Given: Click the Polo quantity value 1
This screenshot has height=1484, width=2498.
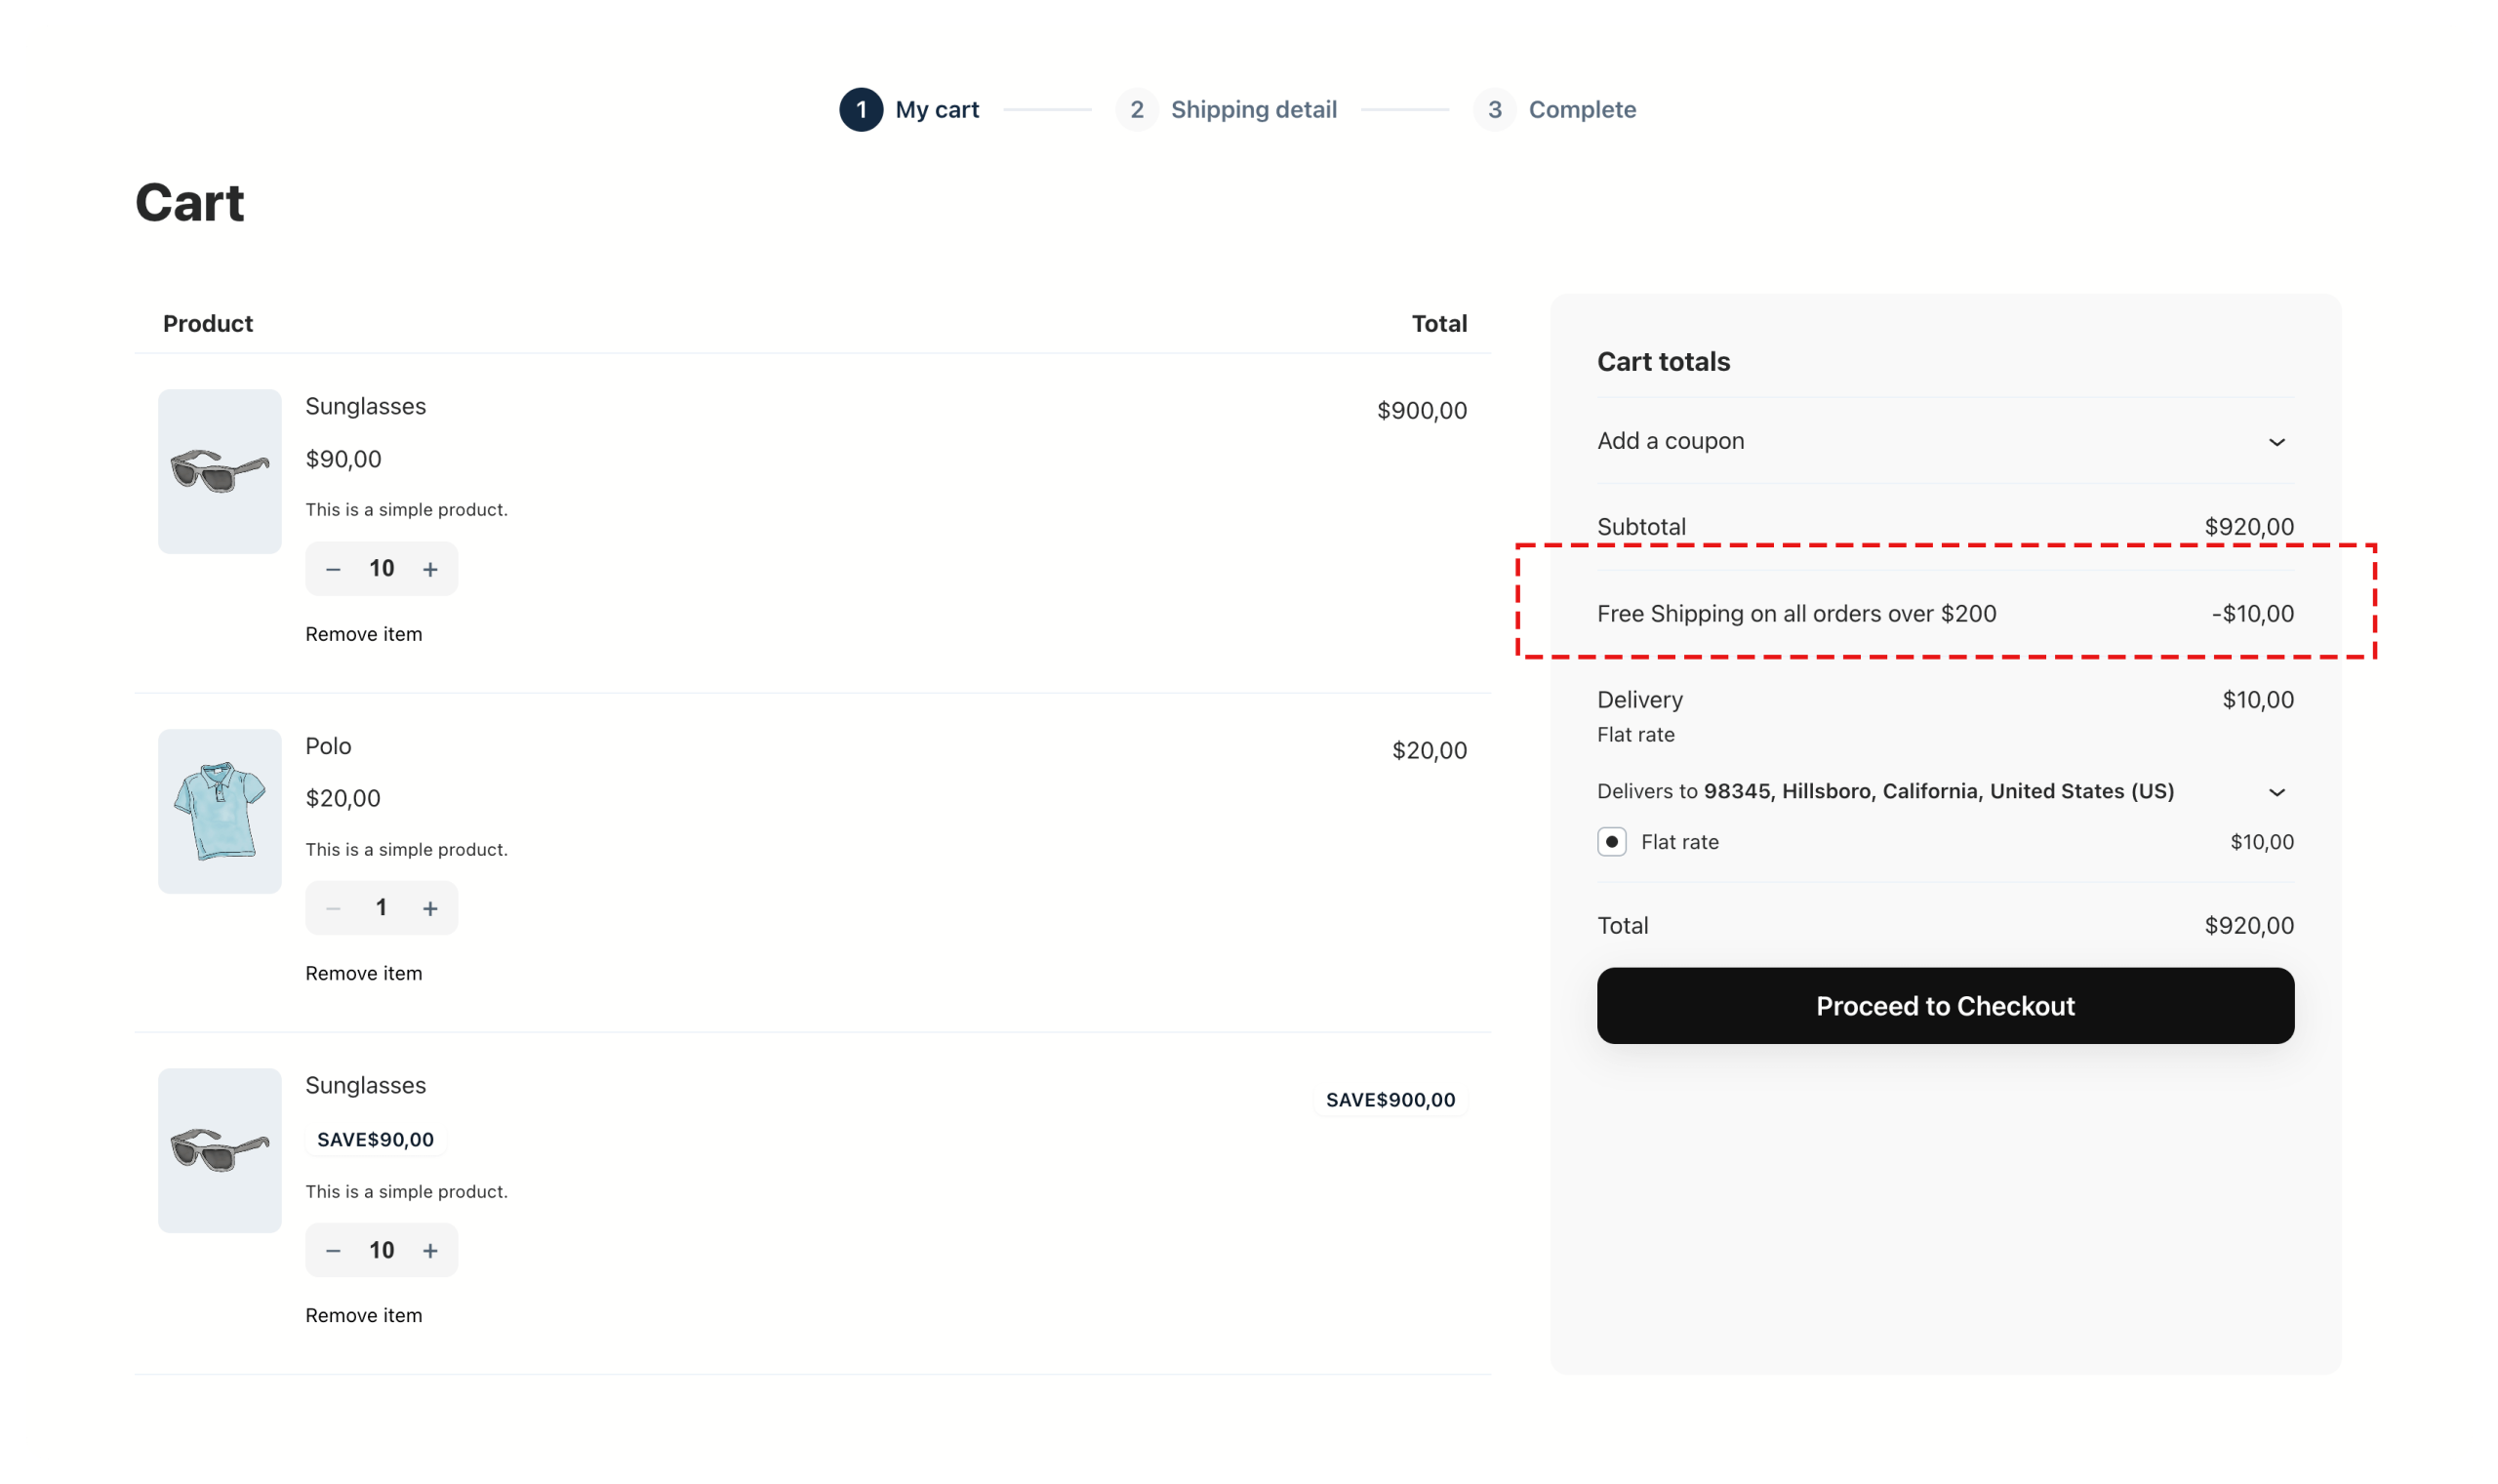Looking at the screenshot, I should coord(381,907).
